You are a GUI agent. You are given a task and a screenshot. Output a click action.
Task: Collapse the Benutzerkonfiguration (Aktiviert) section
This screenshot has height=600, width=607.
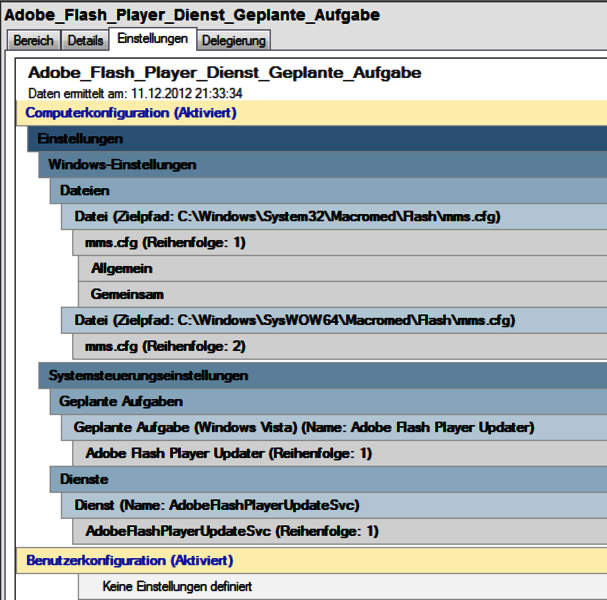point(312,561)
